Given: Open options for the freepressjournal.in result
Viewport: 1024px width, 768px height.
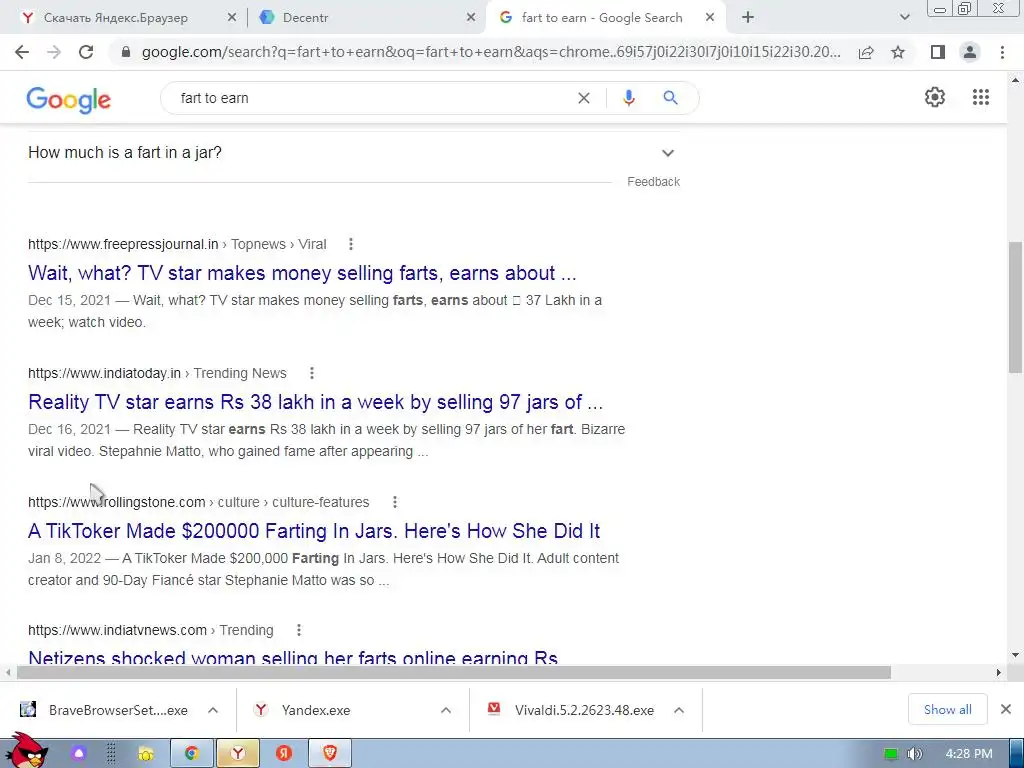Looking at the screenshot, I should tap(351, 244).
